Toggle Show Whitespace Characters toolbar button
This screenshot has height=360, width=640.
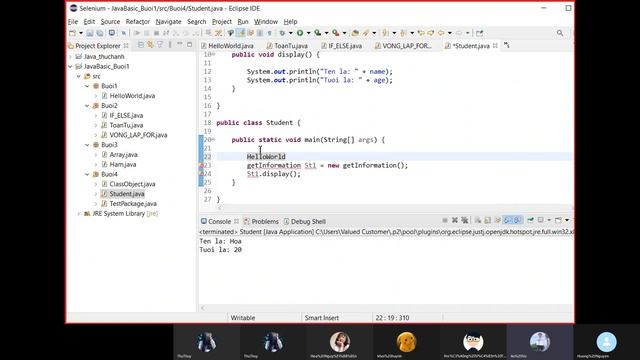coord(270,33)
